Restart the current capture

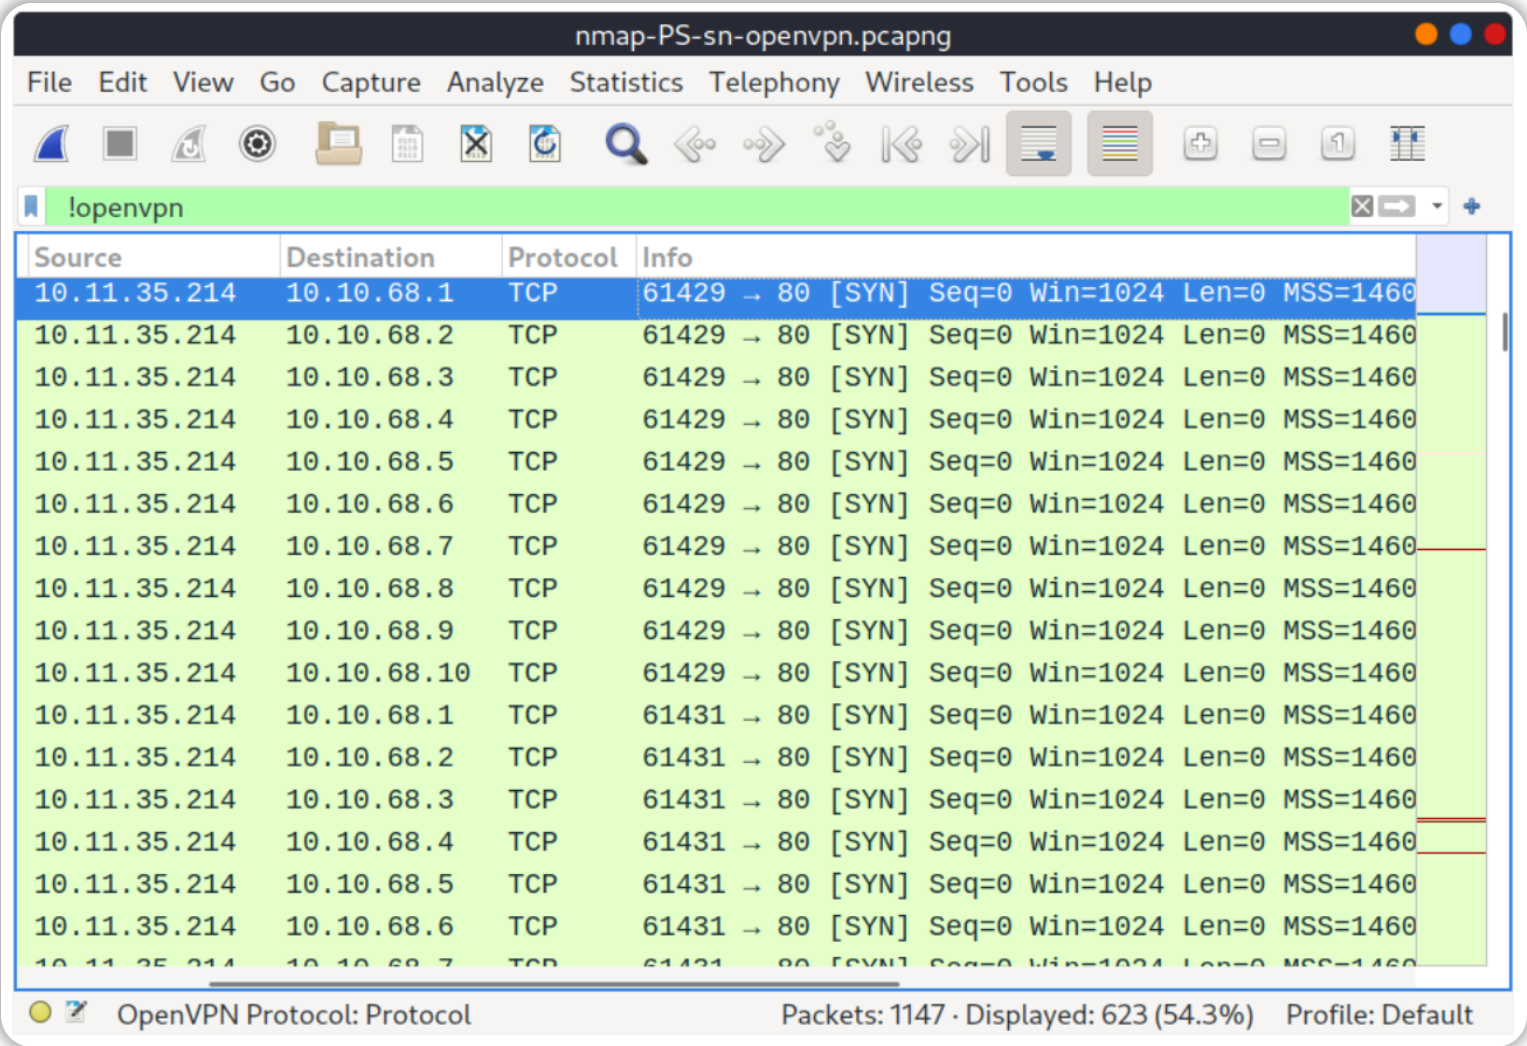[x=189, y=144]
